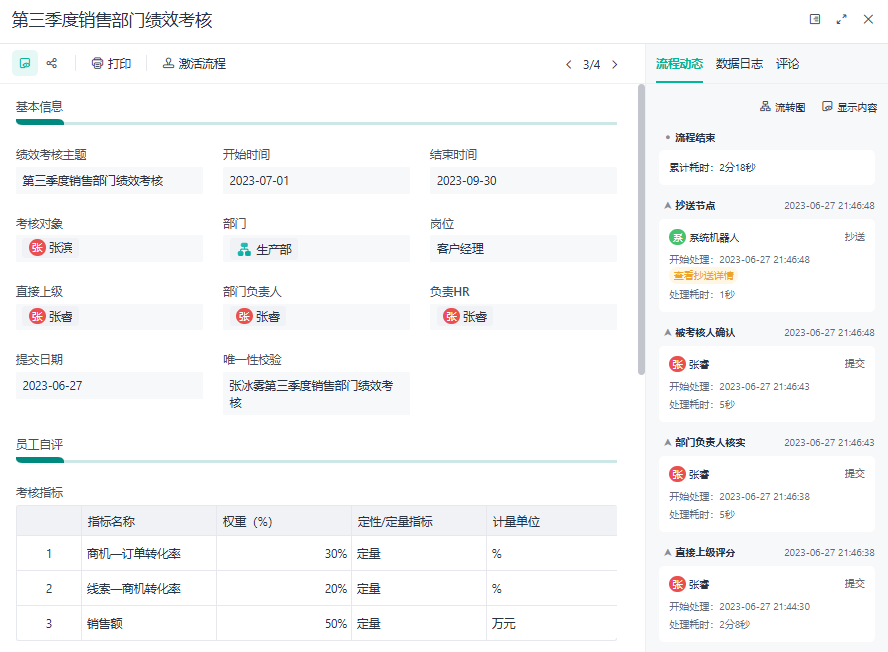Switch to 流程动态 tab
This screenshot has width=888, height=652.
[x=679, y=64]
